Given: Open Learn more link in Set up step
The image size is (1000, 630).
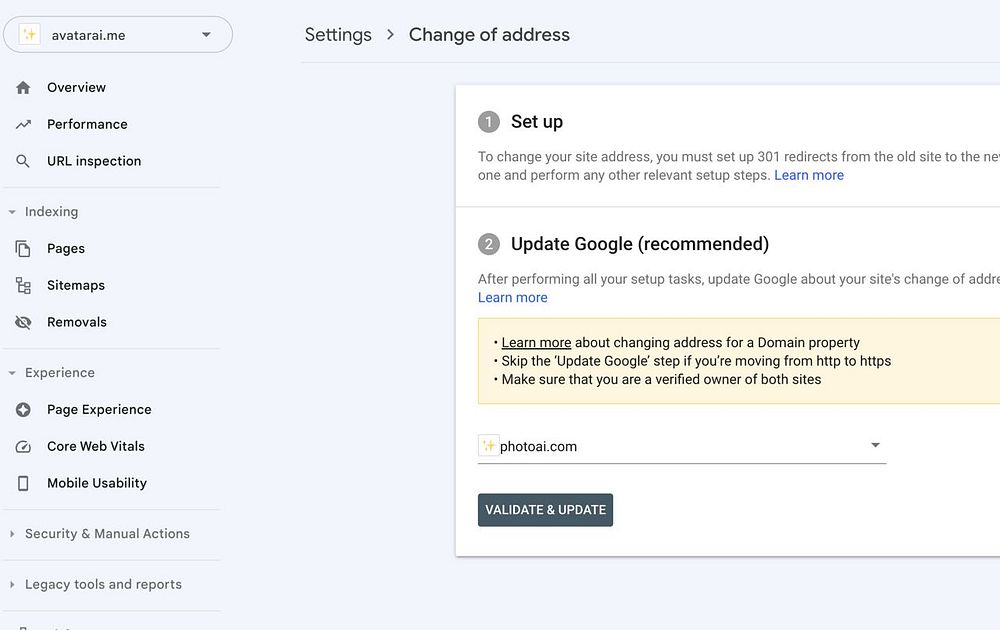Looking at the screenshot, I should point(808,175).
